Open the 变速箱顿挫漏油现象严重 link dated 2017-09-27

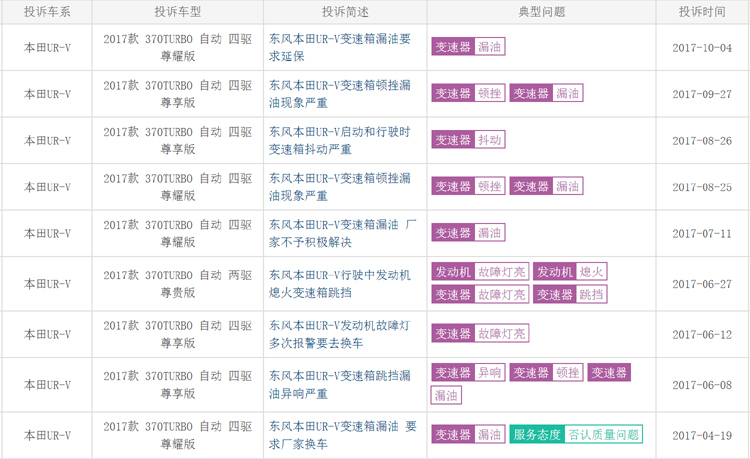tap(340, 94)
